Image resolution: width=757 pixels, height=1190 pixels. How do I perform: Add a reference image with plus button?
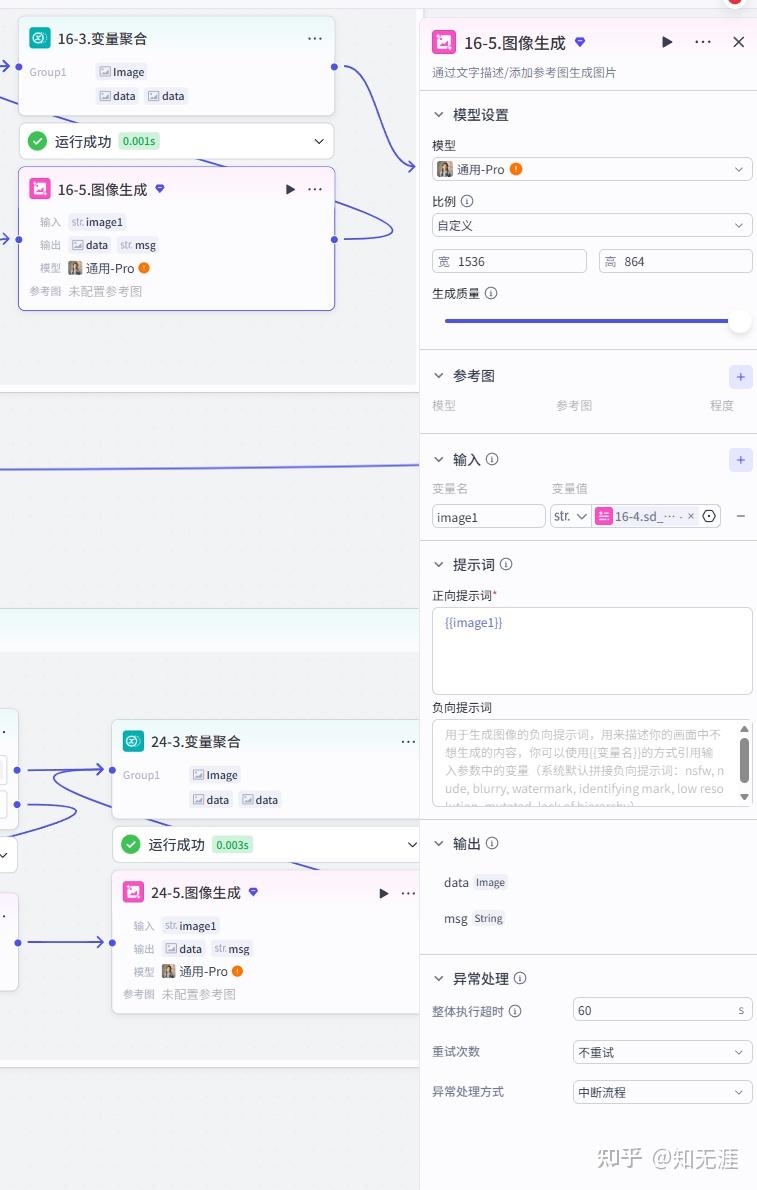pyautogui.click(x=740, y=376)
